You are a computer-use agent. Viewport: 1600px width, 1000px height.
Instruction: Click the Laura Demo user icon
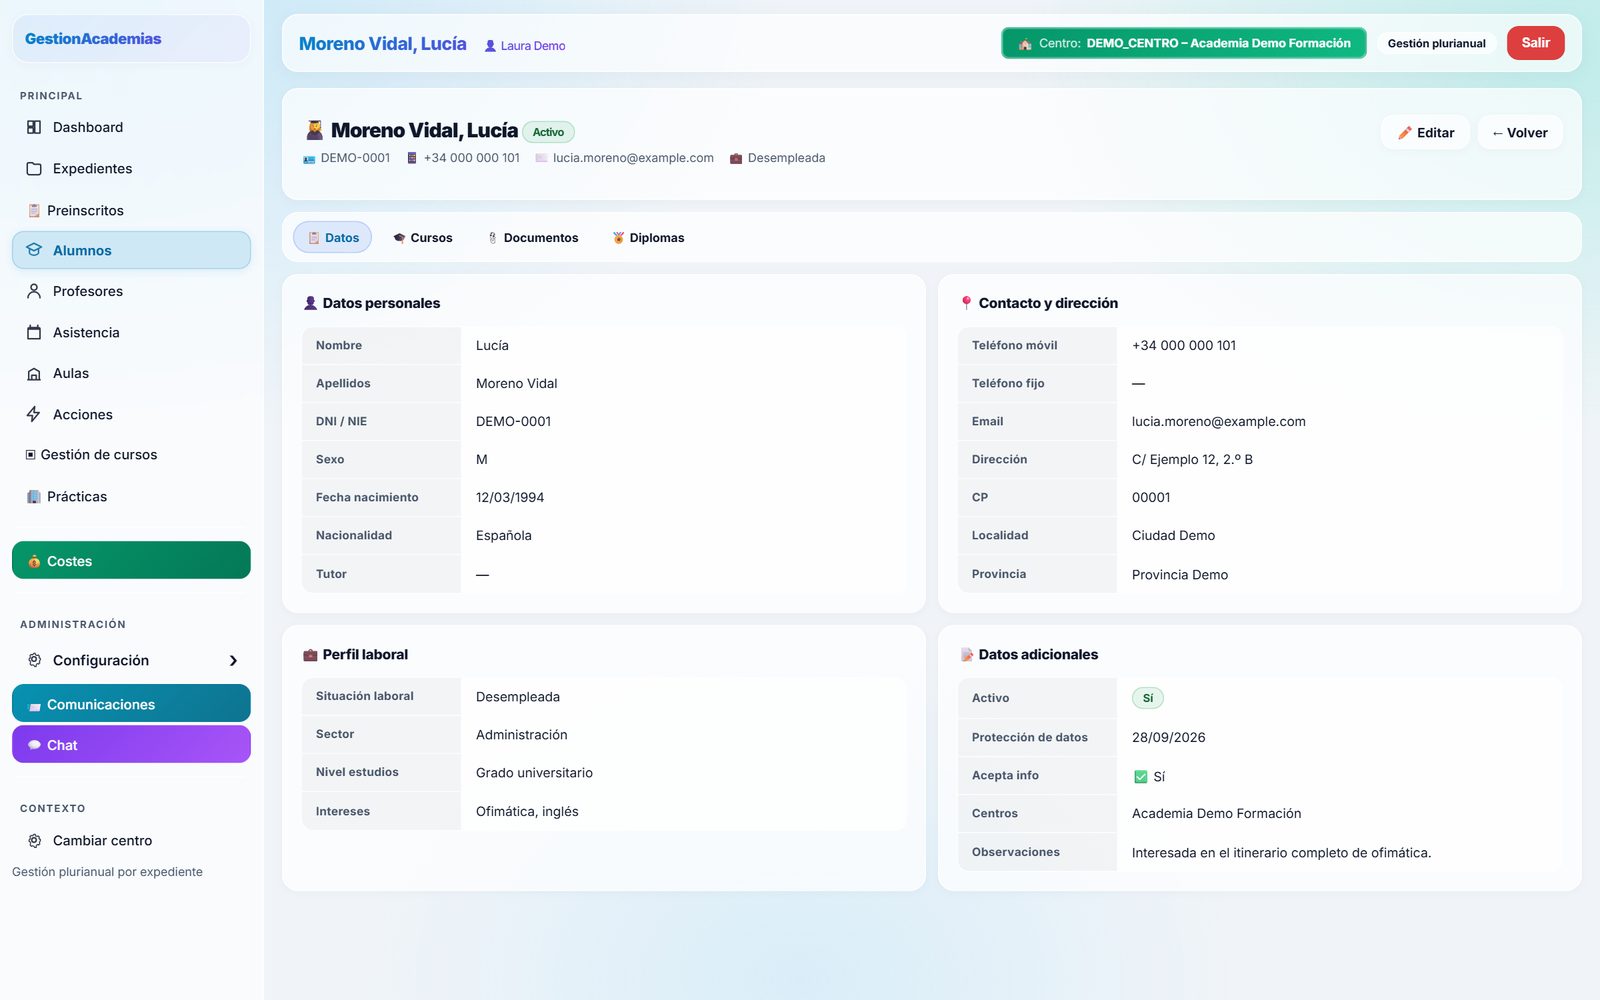click(490, 46)
